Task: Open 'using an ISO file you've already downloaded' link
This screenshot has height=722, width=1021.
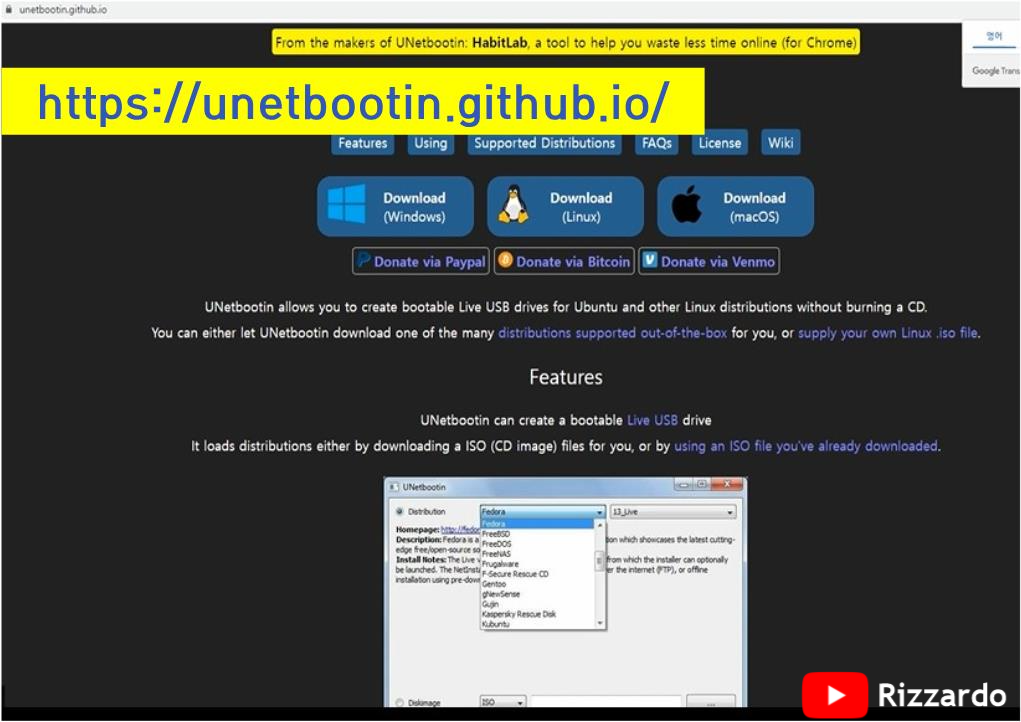Action: coord(805,446)
